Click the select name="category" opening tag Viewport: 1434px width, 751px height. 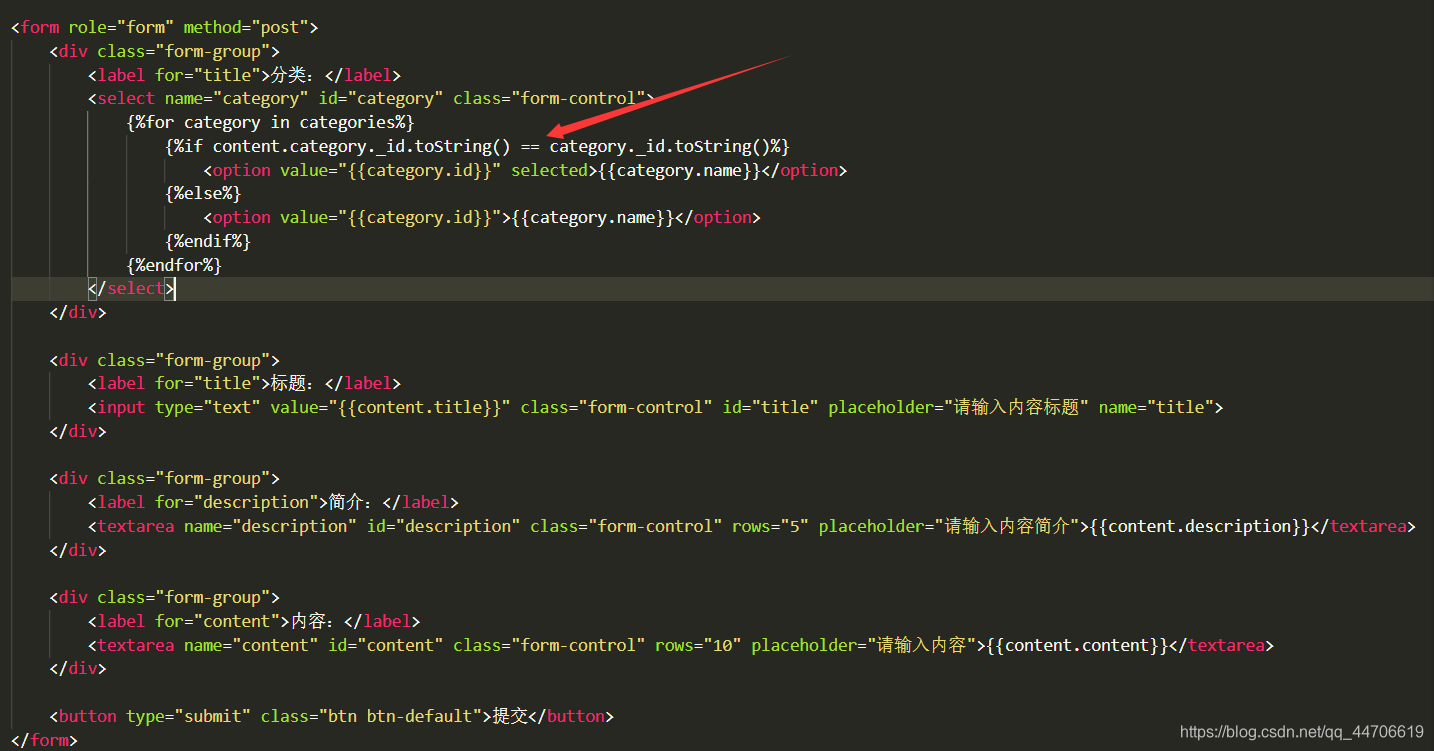[x=370, y=98]
